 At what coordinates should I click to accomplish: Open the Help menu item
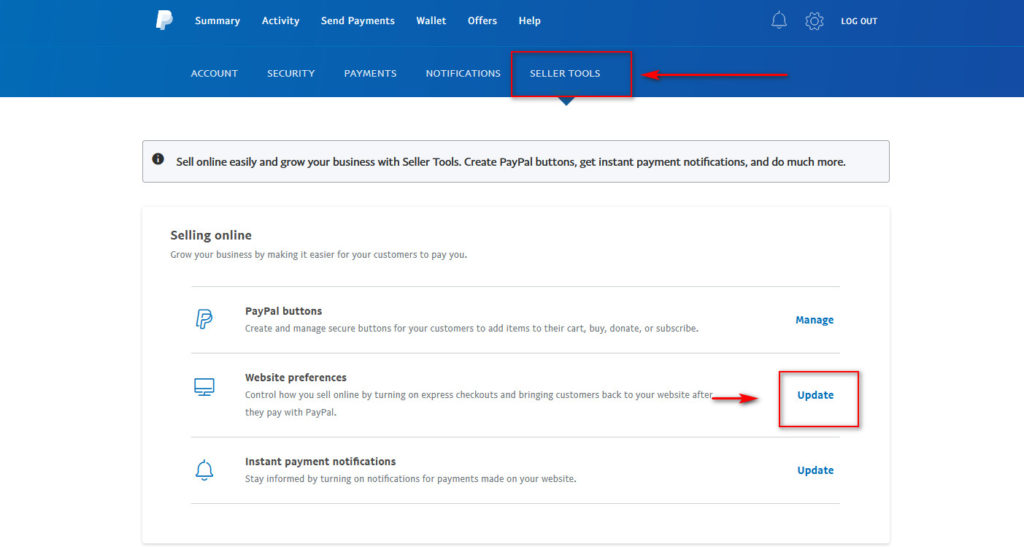[x=530, y=21]
